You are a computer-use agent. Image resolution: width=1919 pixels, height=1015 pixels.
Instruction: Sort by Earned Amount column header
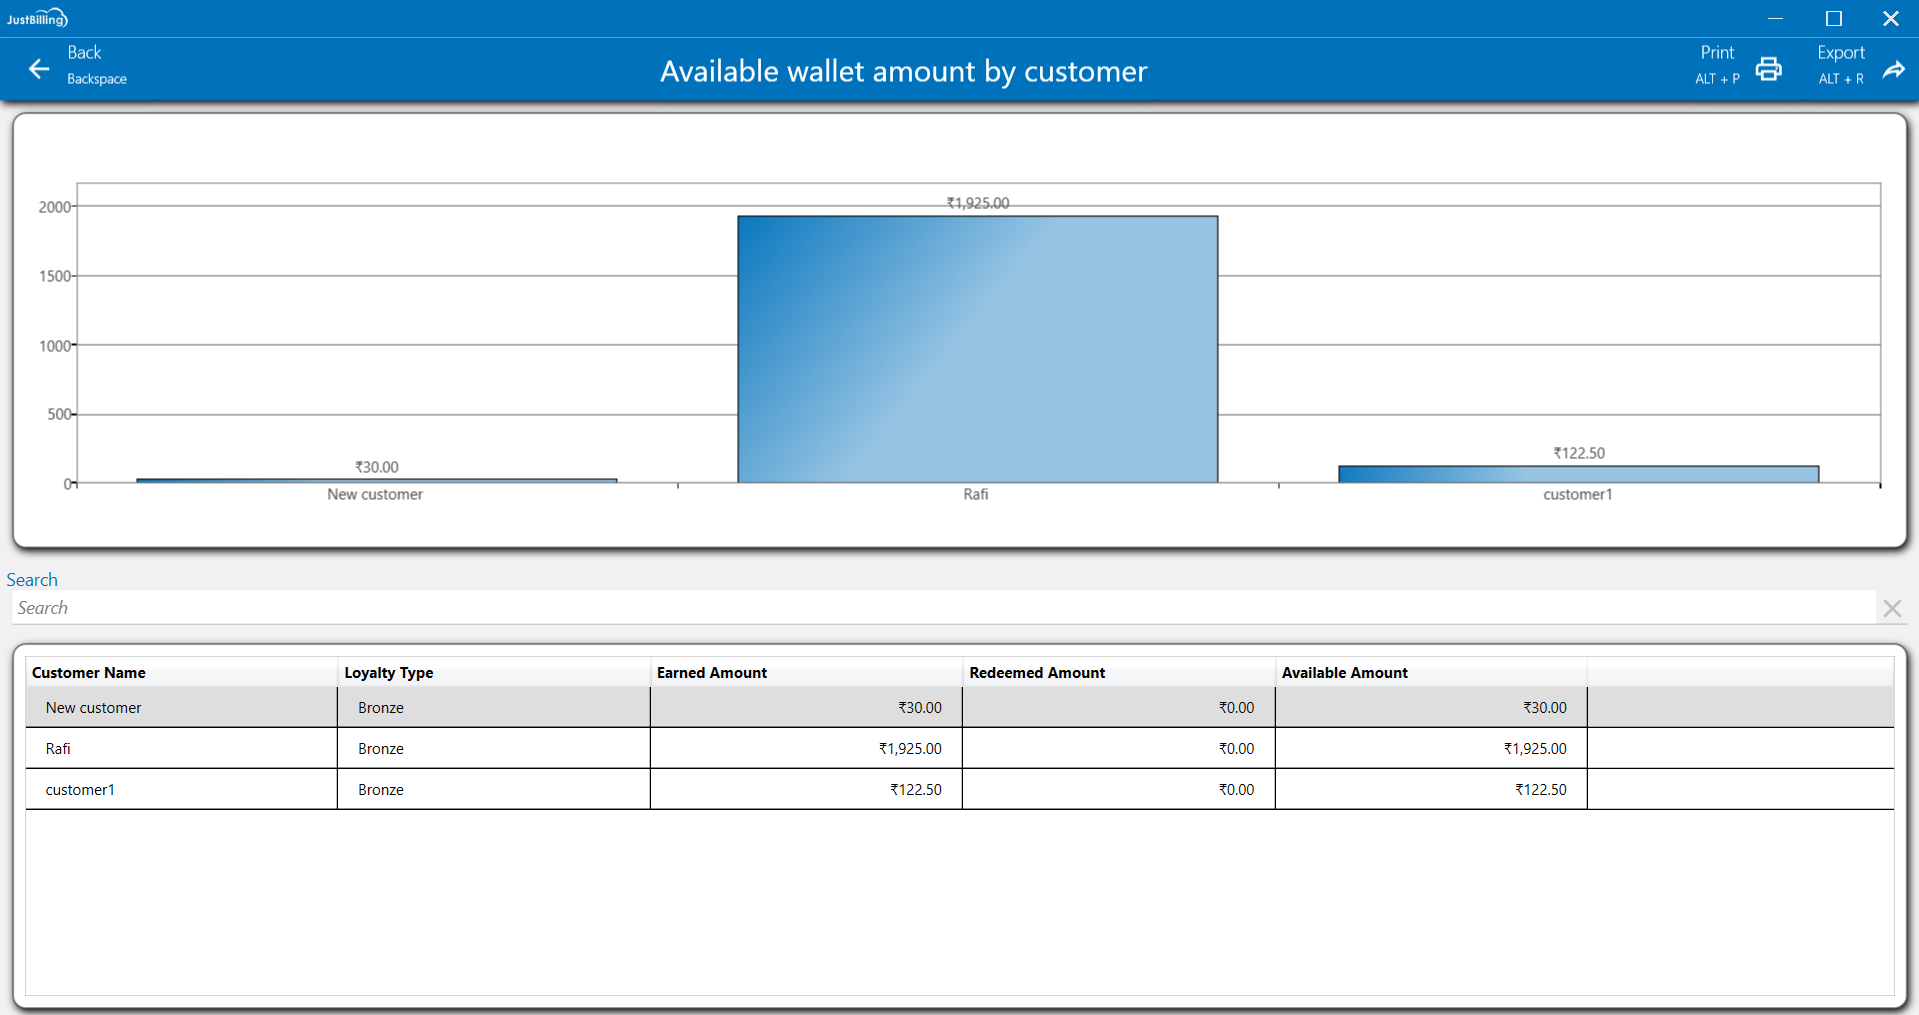tap(712, 673)
